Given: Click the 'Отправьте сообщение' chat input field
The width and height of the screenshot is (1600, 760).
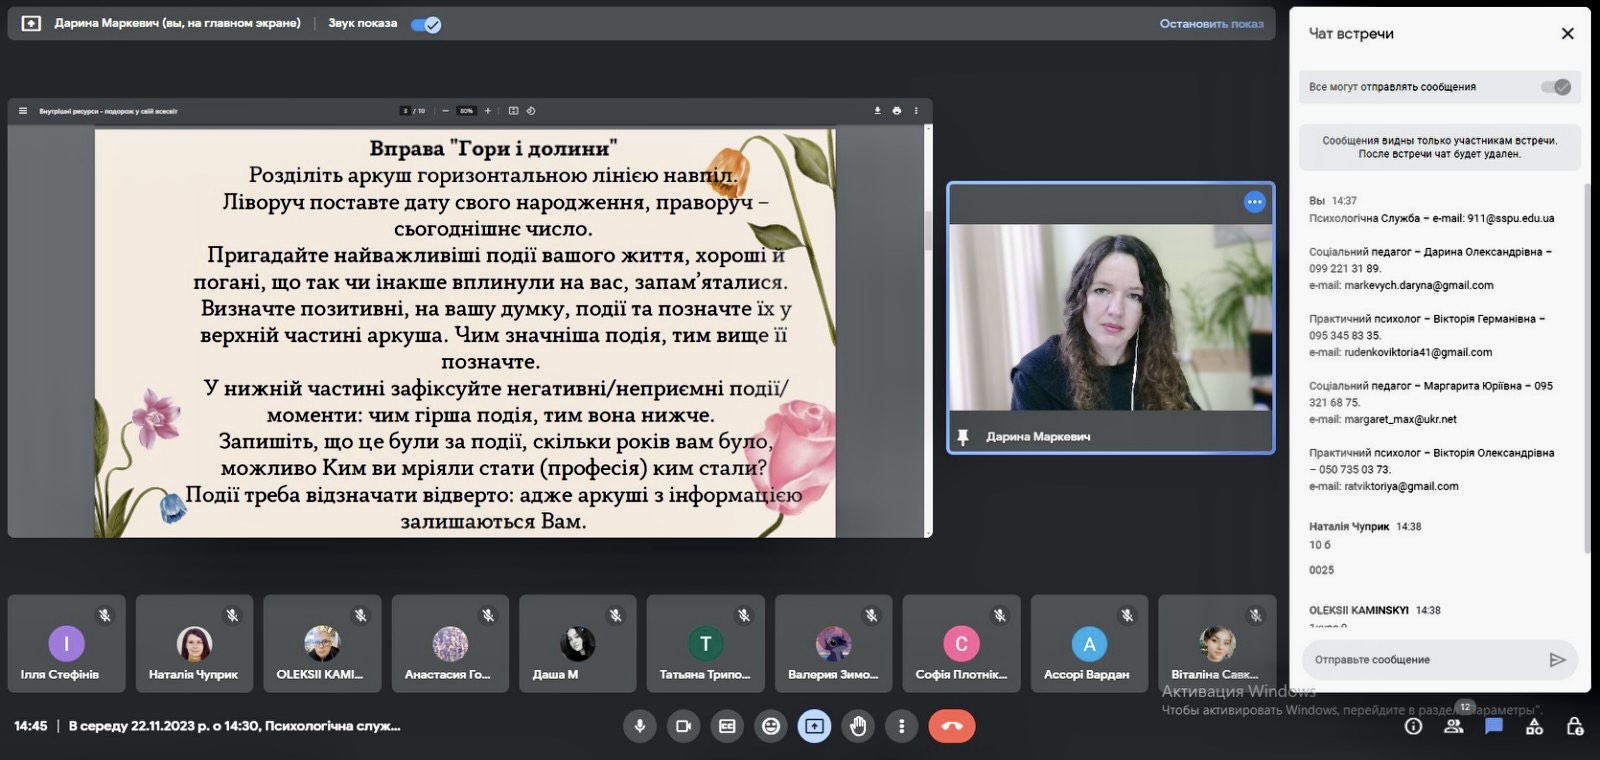Looking at the screenshot, I should point(1420,660).
